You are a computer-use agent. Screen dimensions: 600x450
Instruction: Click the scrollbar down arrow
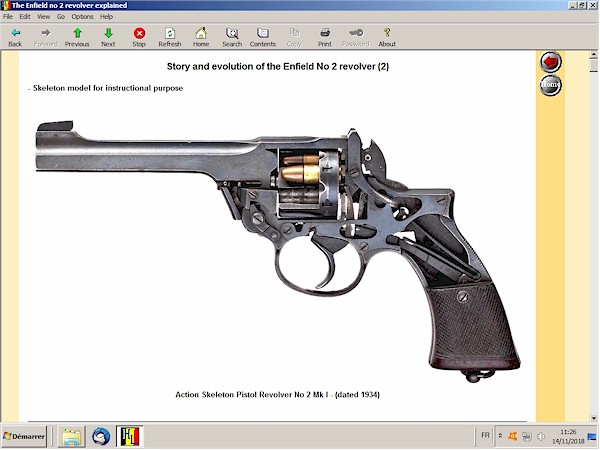click(x=594, y=418)
